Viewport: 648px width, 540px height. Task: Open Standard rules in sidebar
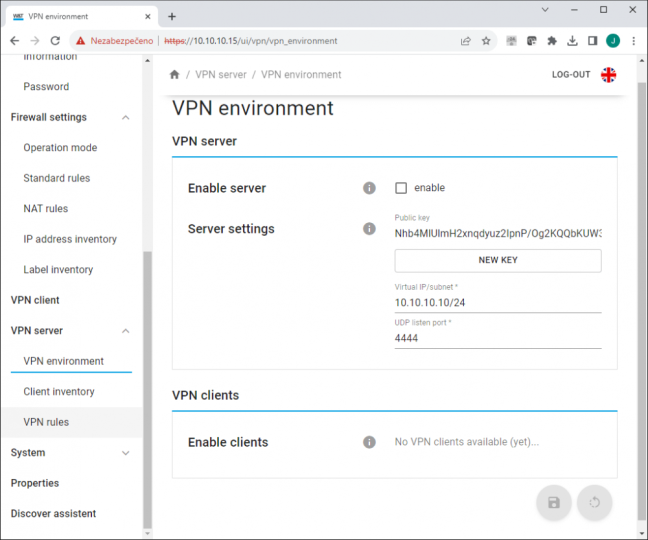57,178
